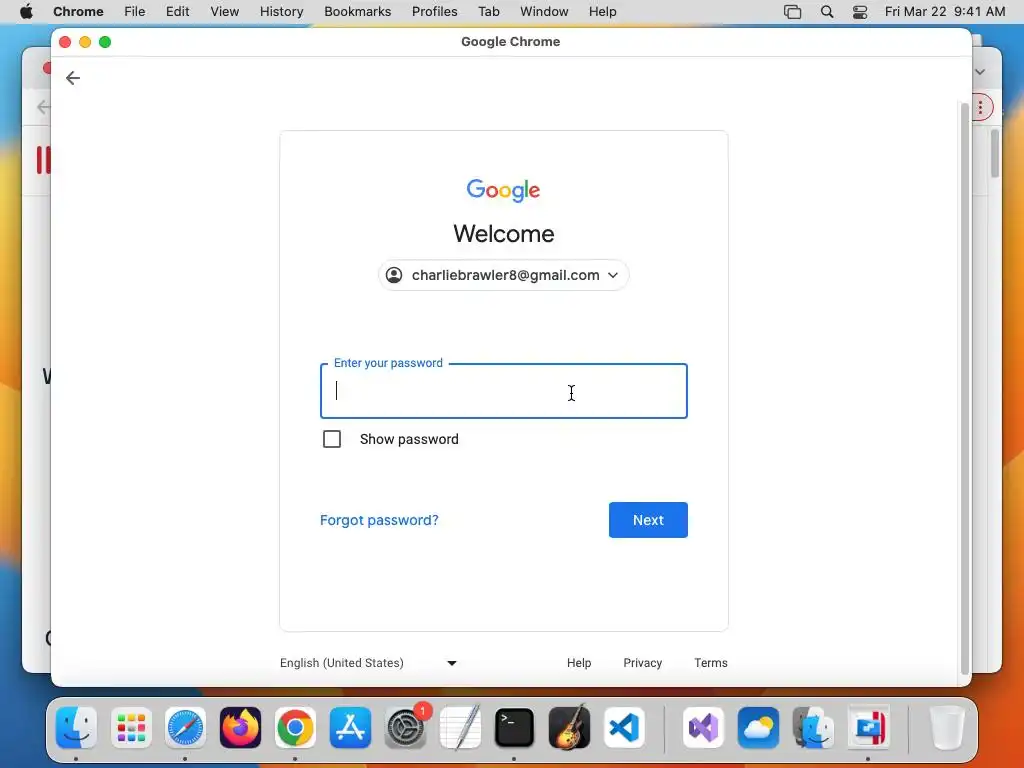Click the tab search chevron in background window
Screen dimensions: 1024x768
[x=980, y=72]
